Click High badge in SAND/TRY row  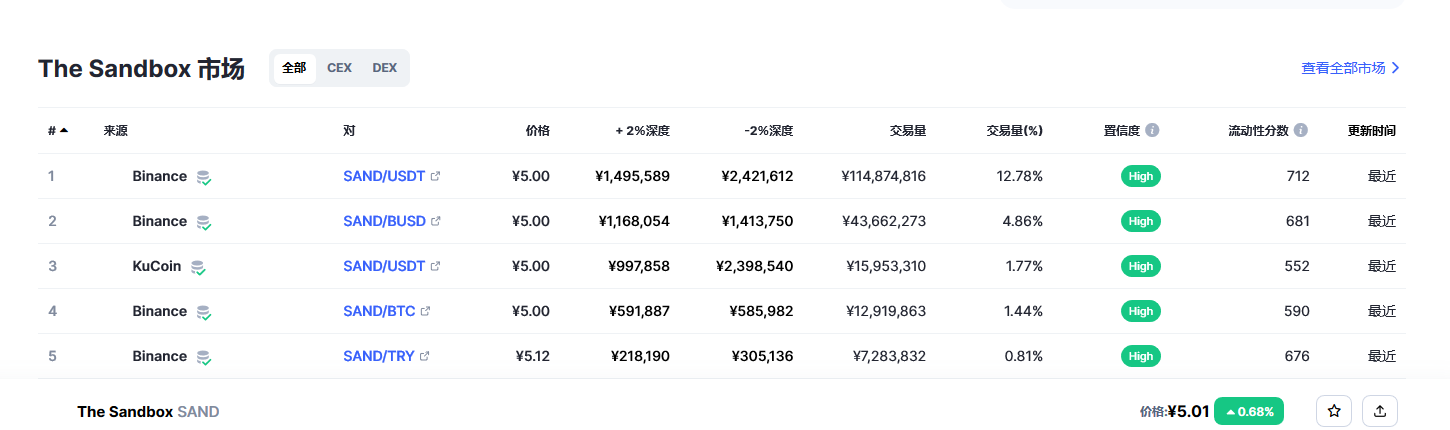(x=1140, y=356)
